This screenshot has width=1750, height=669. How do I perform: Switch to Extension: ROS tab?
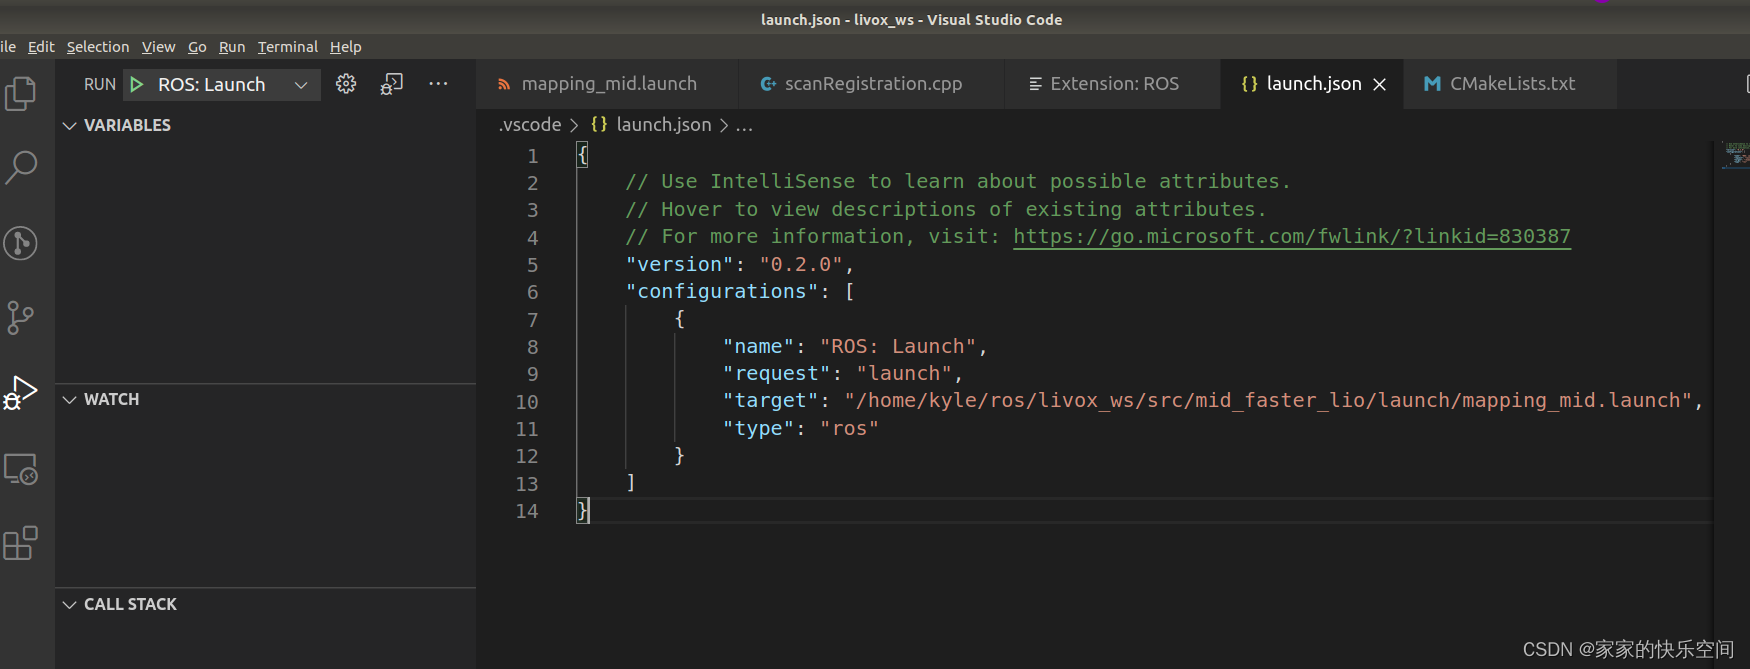1113,84
